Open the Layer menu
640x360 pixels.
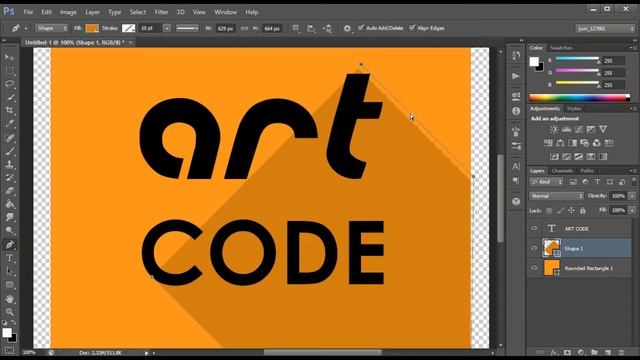(92, 12)
